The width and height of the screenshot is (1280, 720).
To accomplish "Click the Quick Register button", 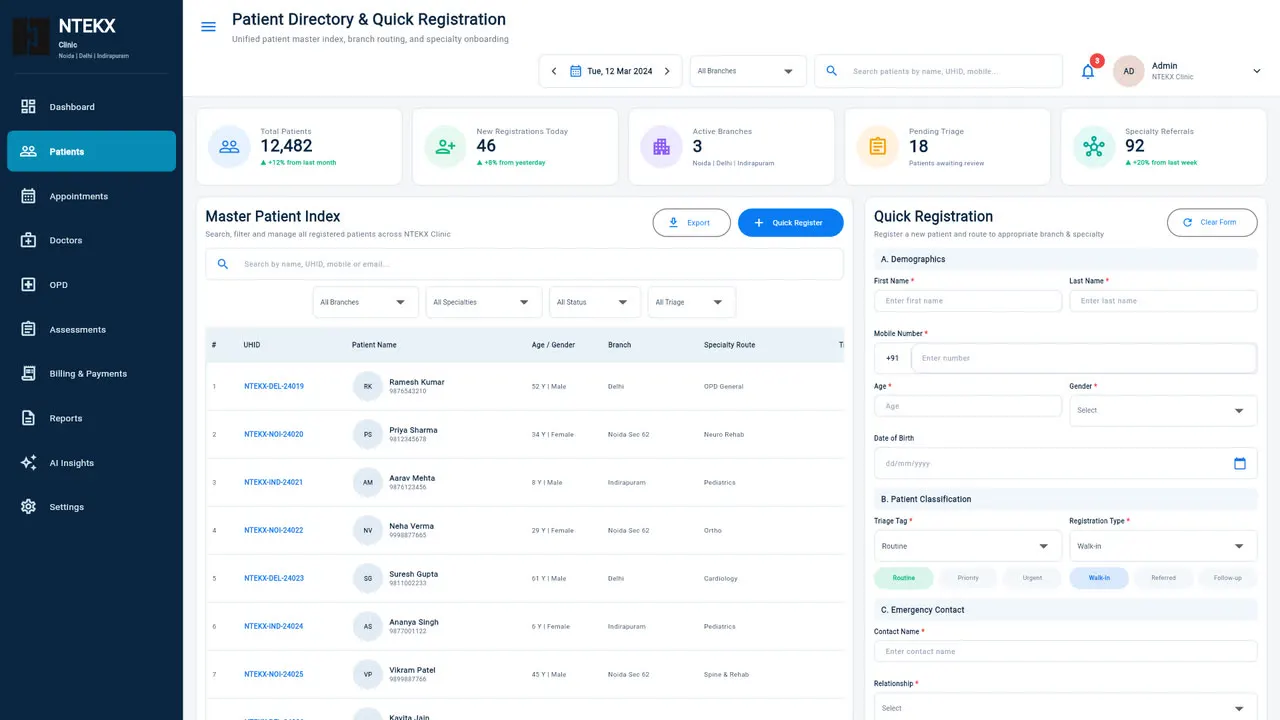I will tap(791, 223).
